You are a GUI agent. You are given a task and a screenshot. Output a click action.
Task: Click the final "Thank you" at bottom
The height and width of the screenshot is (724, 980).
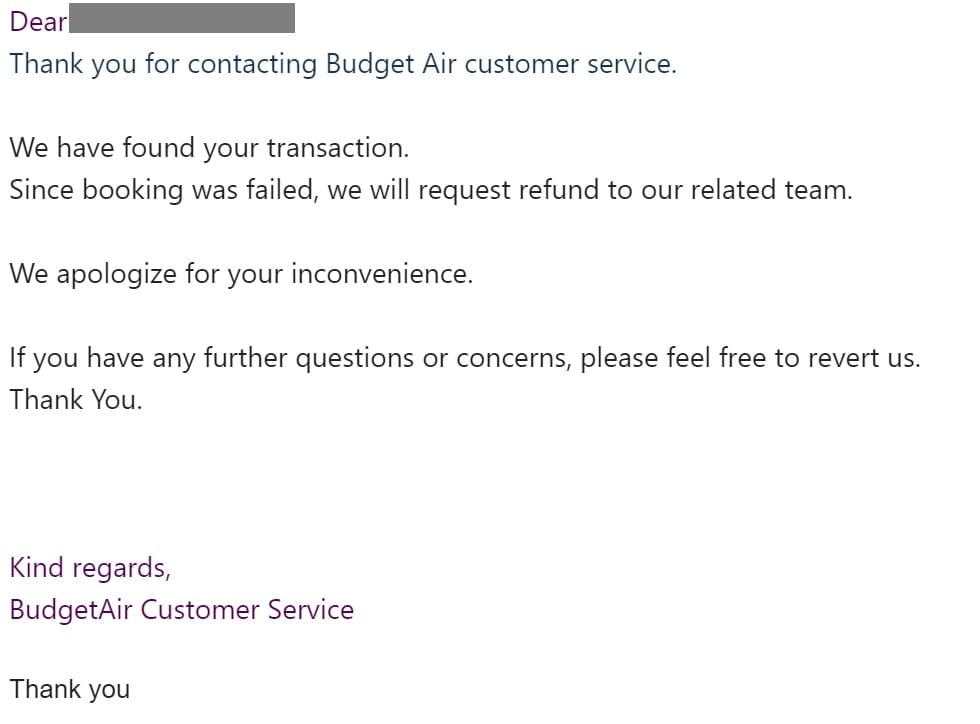tap(70, 689)
